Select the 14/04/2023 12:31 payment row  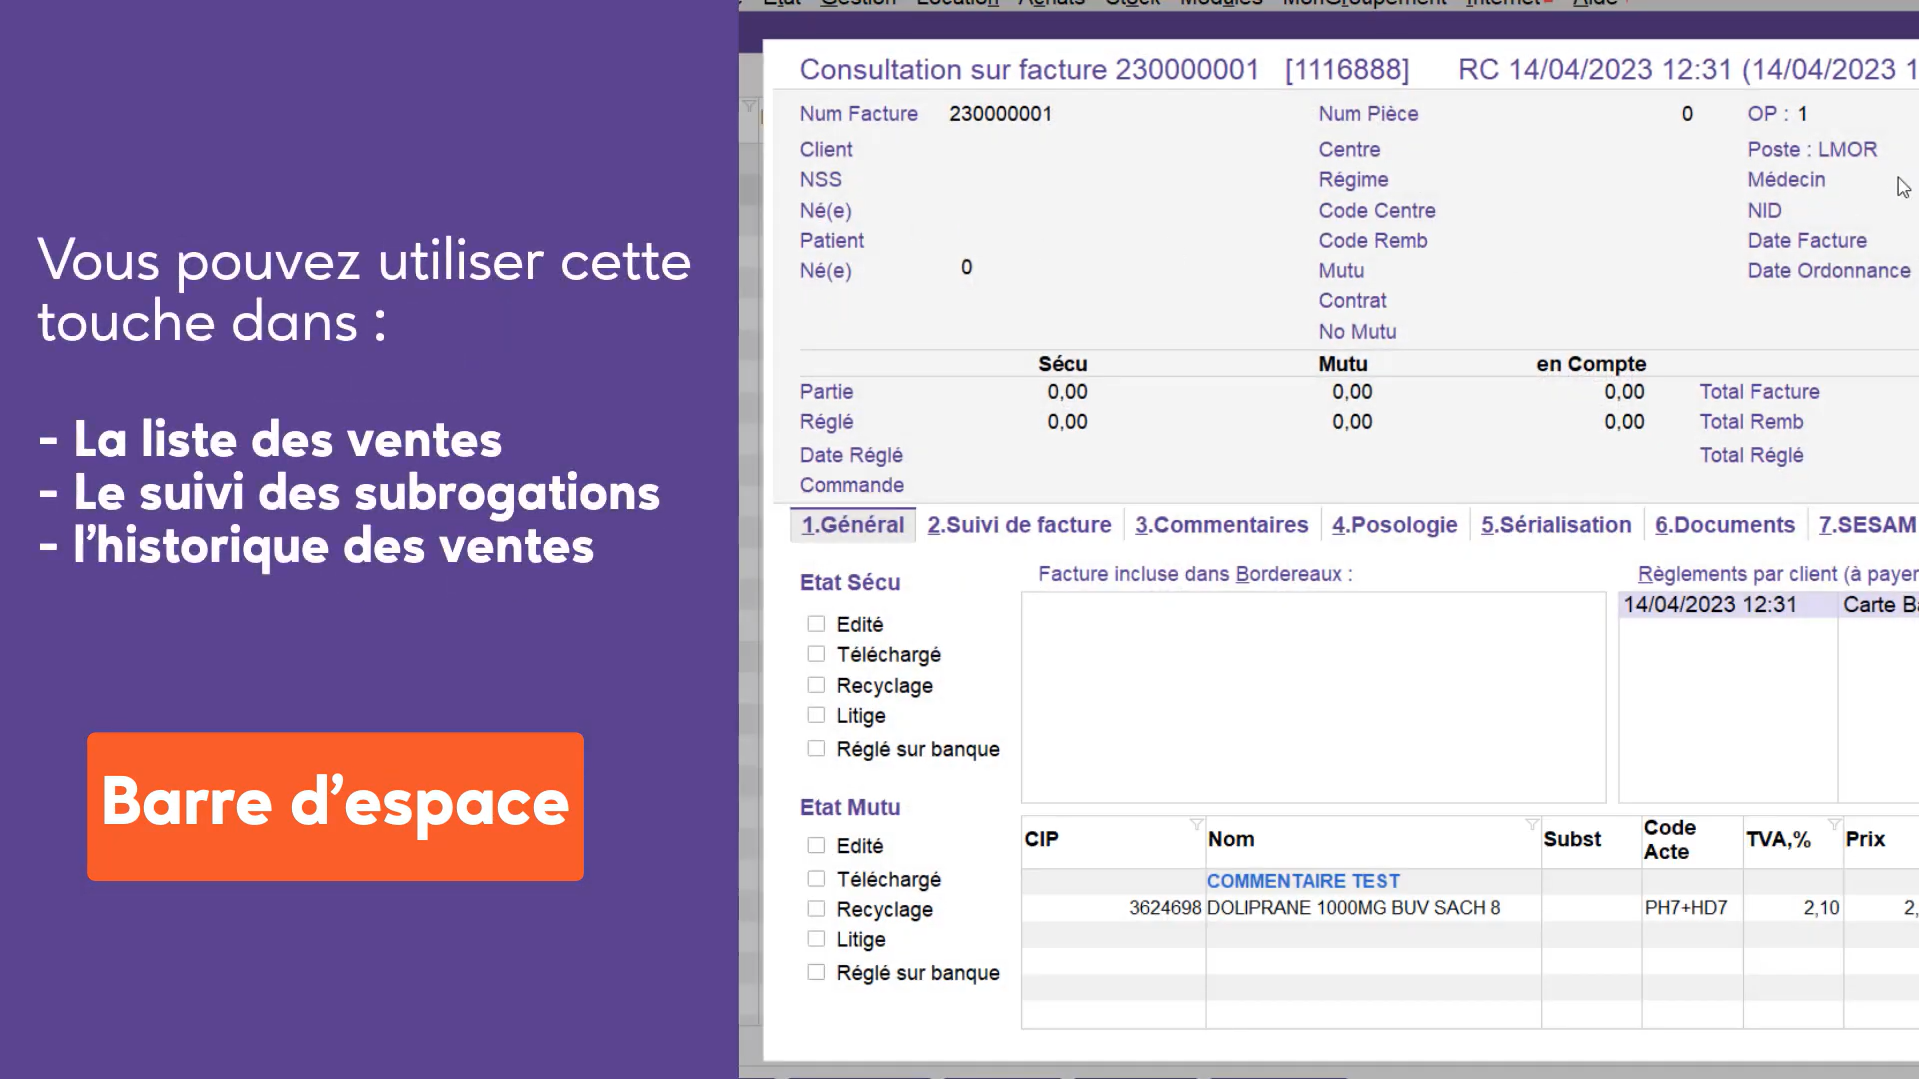[x=1709, y=605]
